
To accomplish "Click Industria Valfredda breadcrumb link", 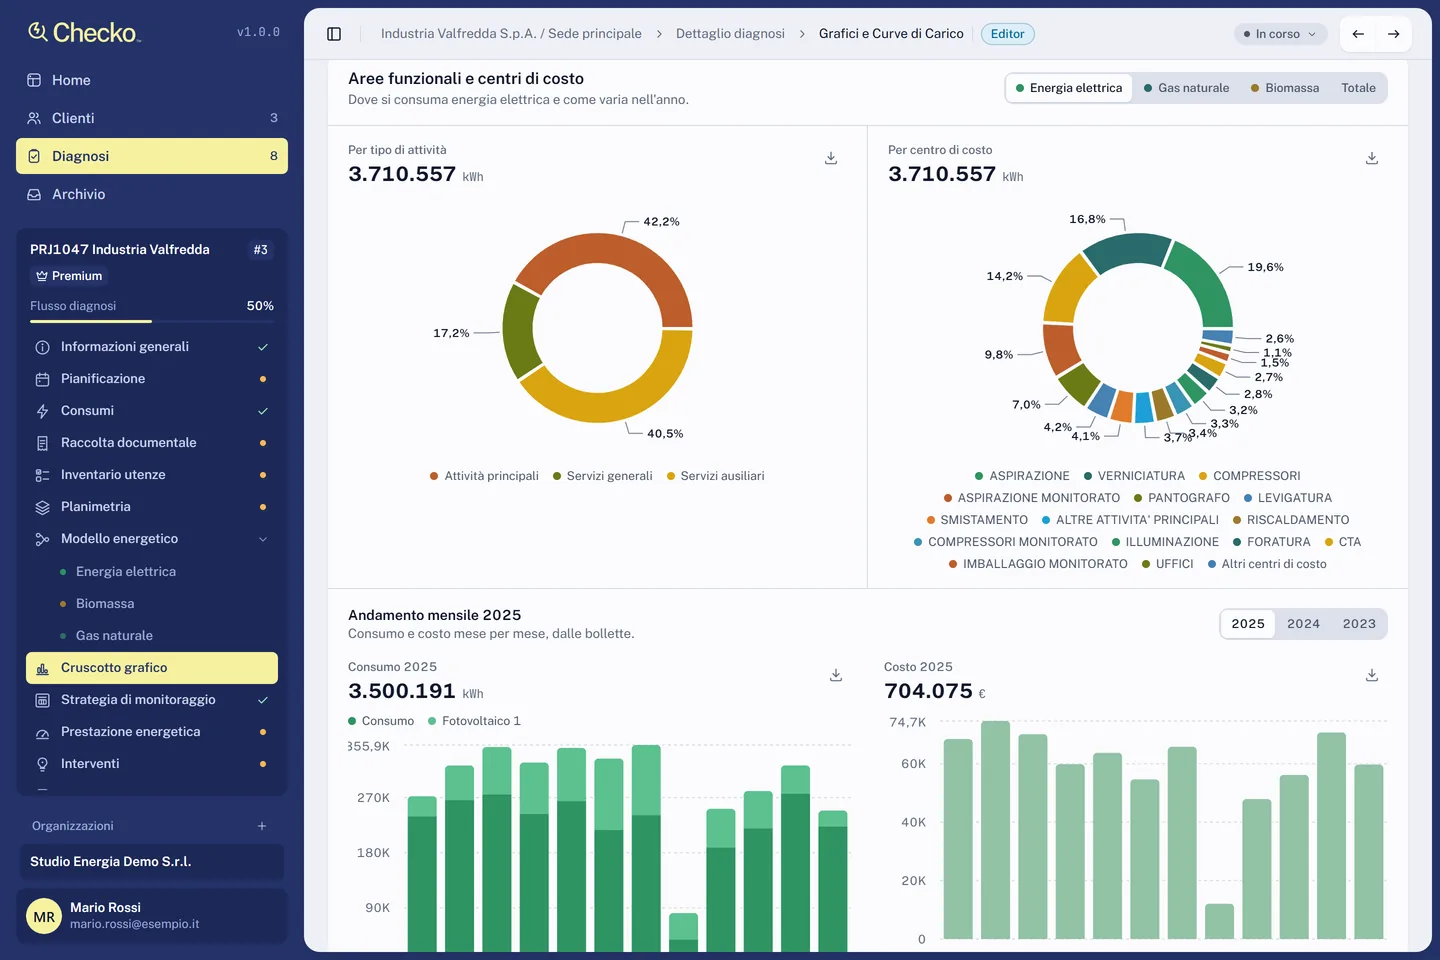I will (511, 34).
